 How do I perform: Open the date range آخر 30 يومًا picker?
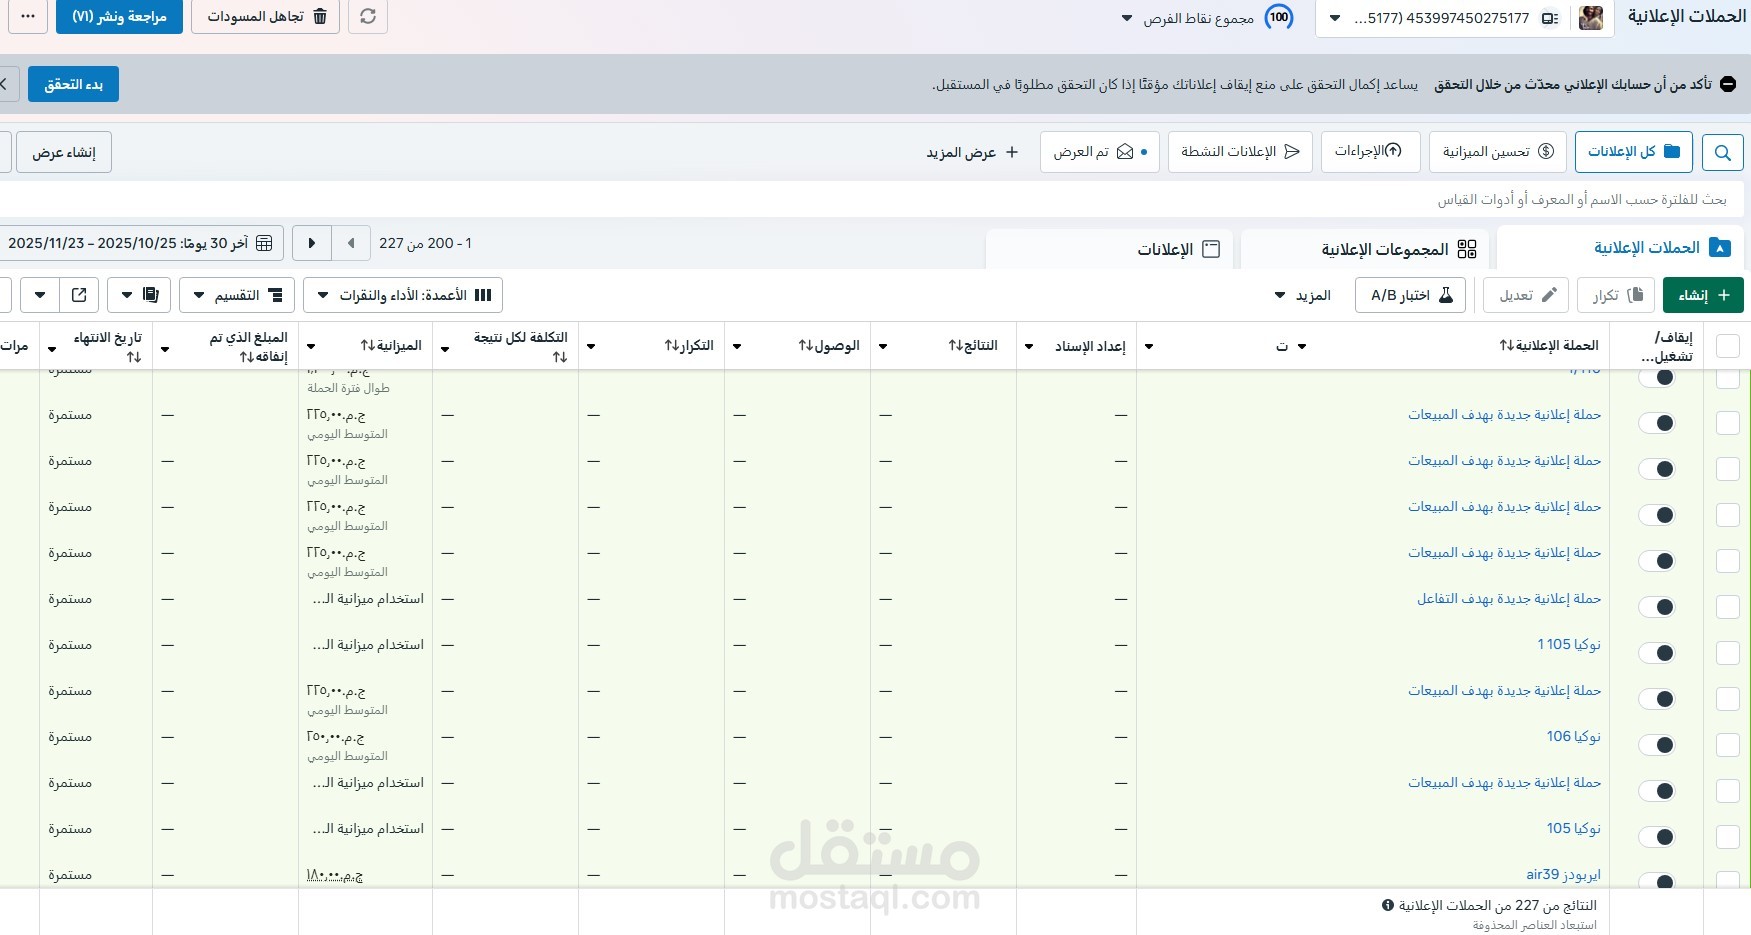[140, 243]
